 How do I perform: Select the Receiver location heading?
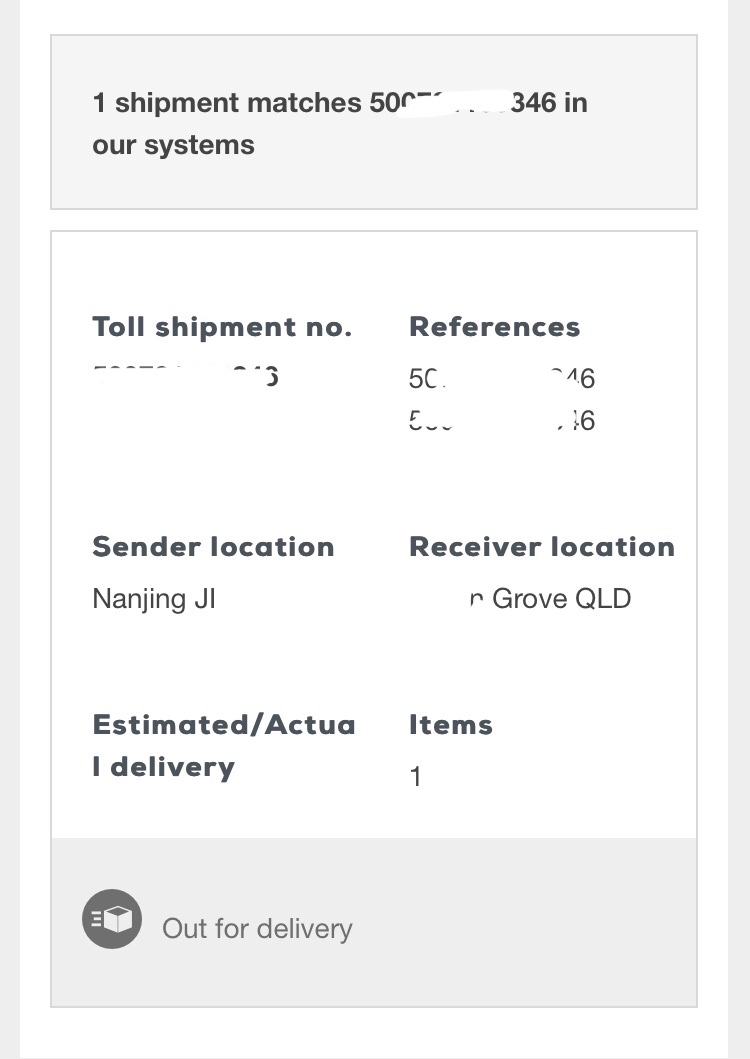click(542, 547)
